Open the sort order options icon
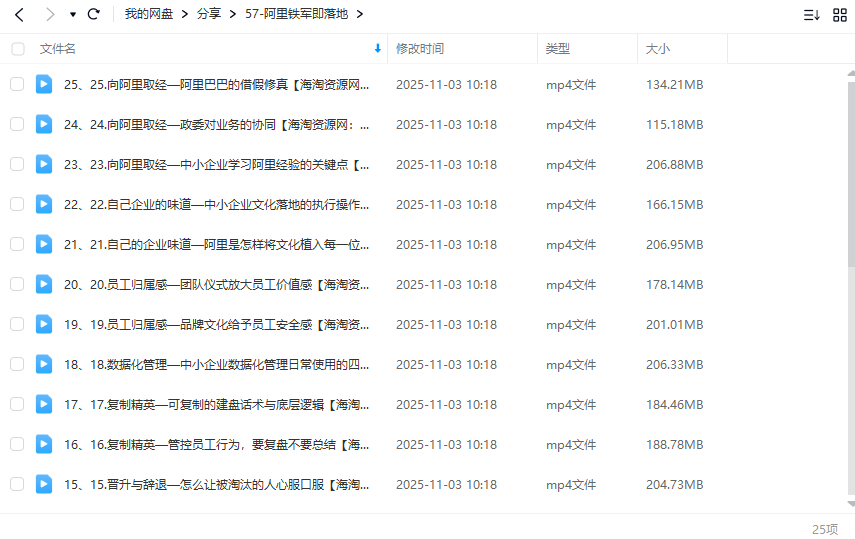The image size is (855, 539). [812, 15]
